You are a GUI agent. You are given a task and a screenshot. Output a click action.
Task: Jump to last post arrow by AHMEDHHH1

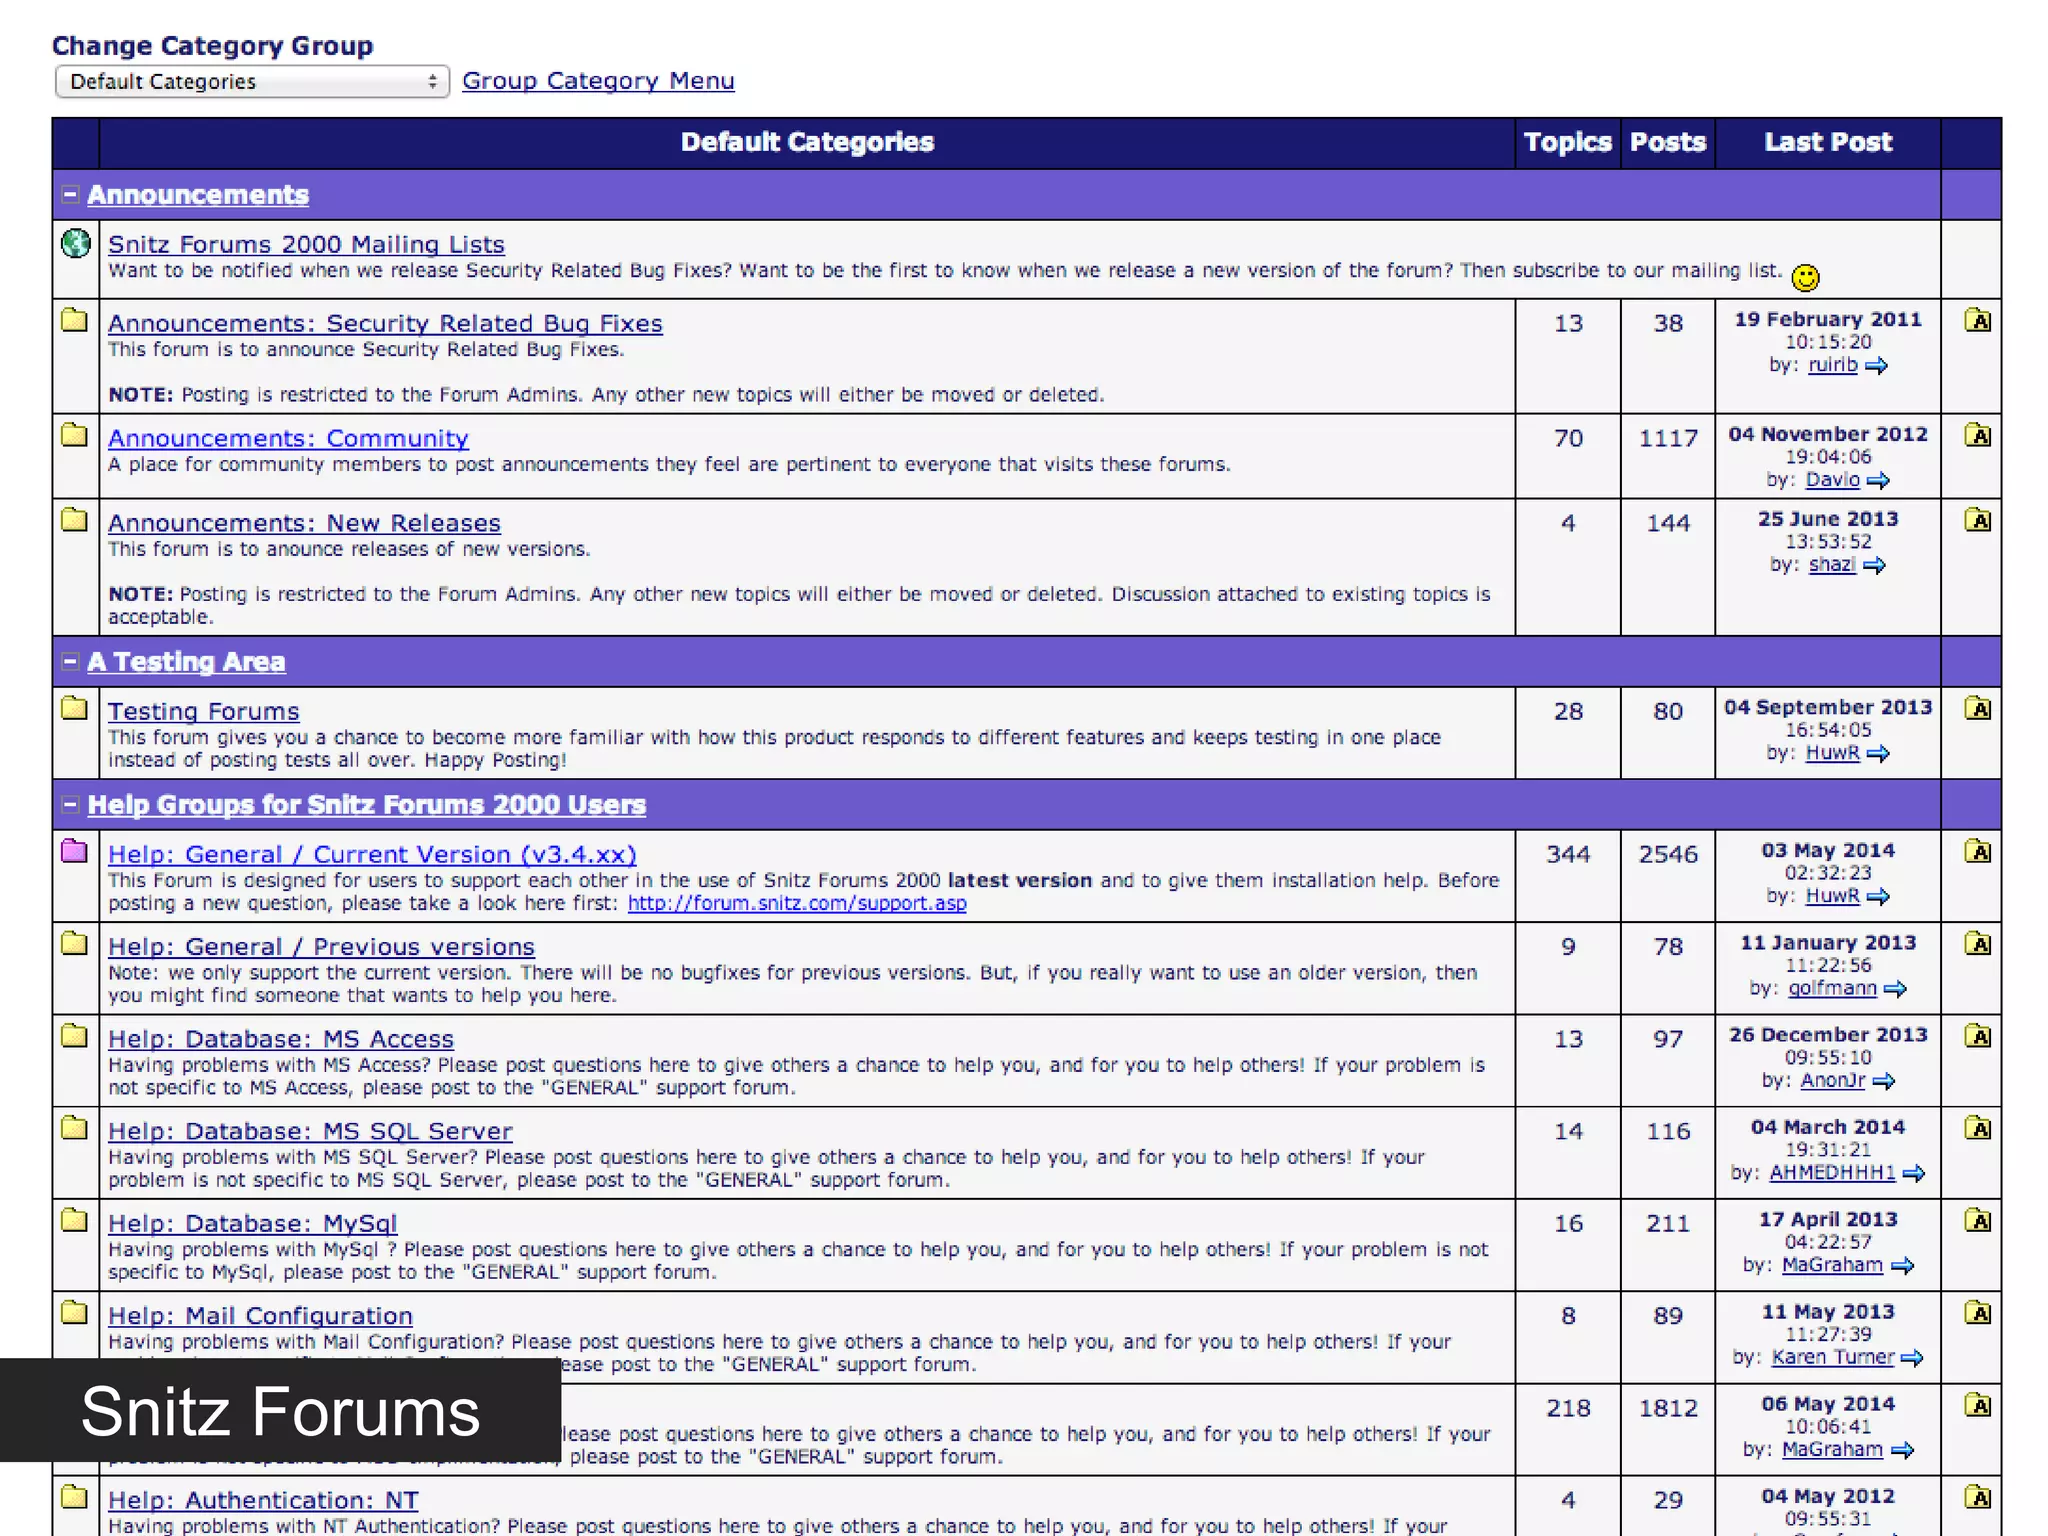tap(1913, 1174)
